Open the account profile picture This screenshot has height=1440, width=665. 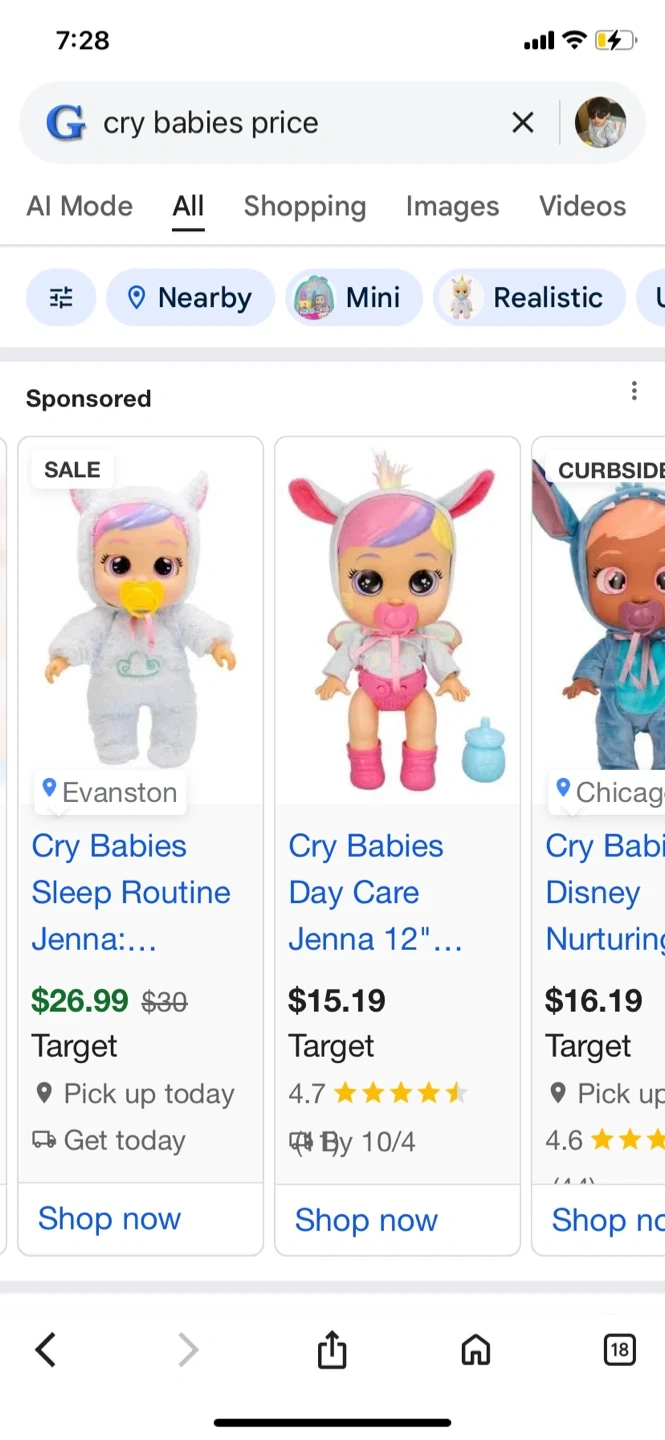coord(600,123)
